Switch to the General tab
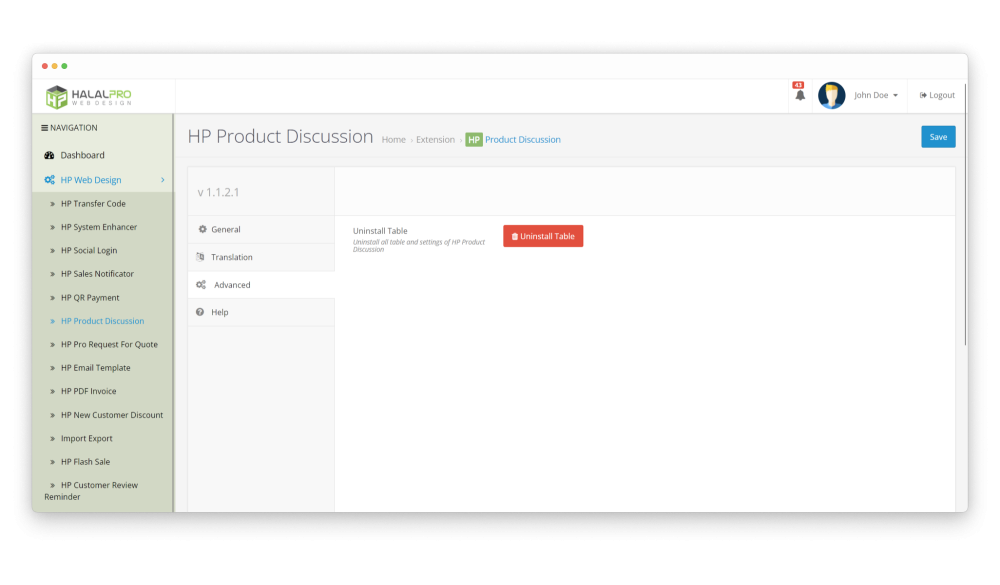 [225, 230]
